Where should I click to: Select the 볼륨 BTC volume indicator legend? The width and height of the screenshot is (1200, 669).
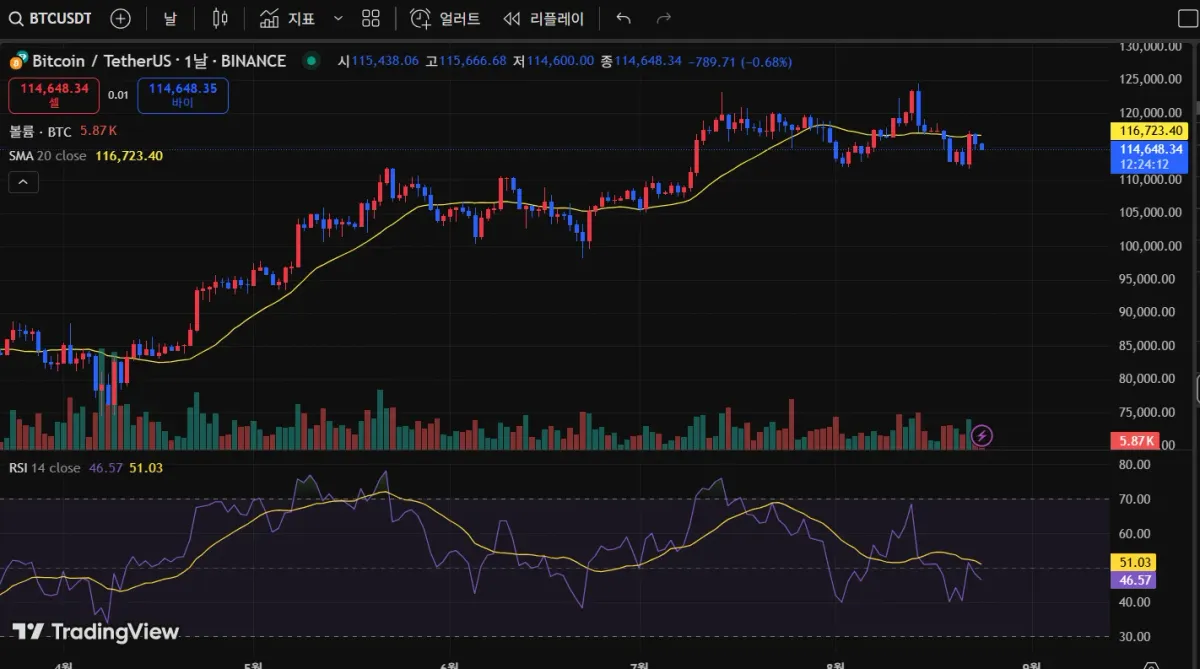tap(40, 130)
